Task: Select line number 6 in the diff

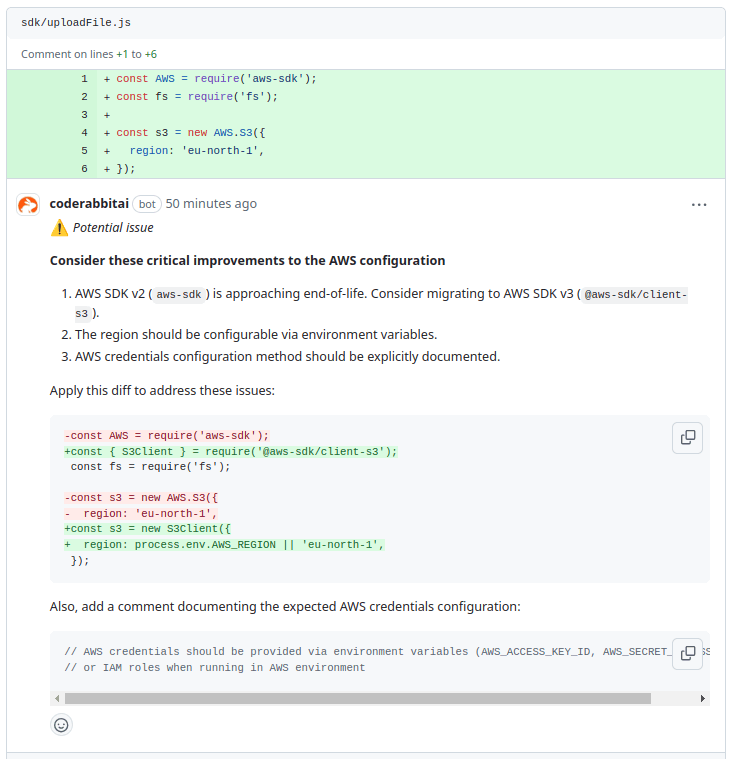Action: (85, 169)
